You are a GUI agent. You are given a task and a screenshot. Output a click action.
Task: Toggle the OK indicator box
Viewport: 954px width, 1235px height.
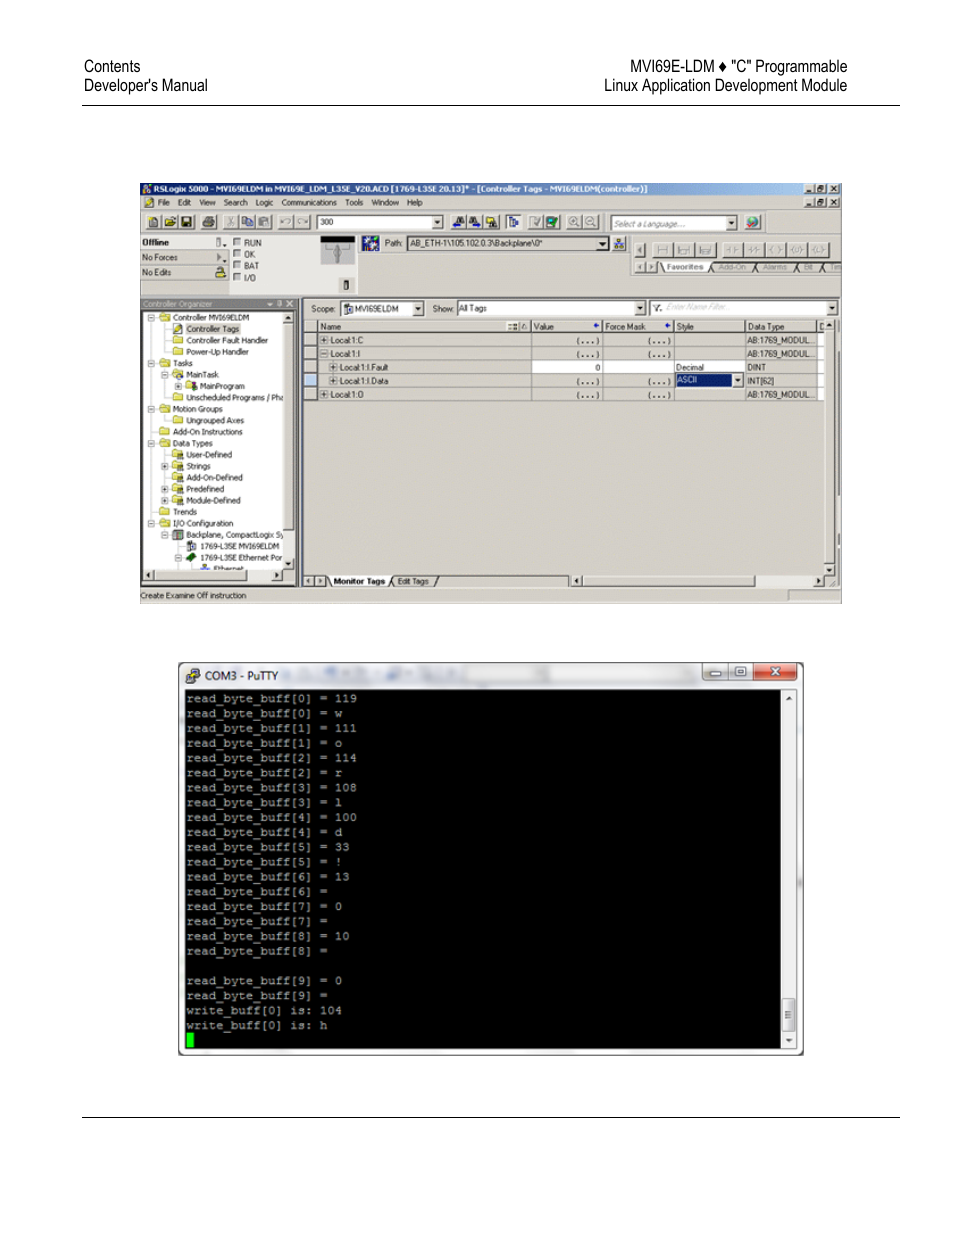237,254
